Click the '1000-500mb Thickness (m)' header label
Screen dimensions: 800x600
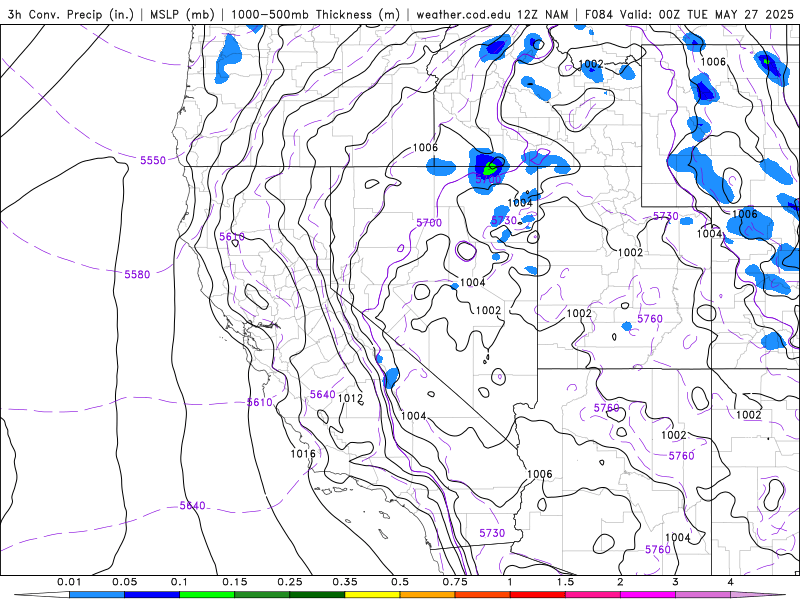[315, 14]
